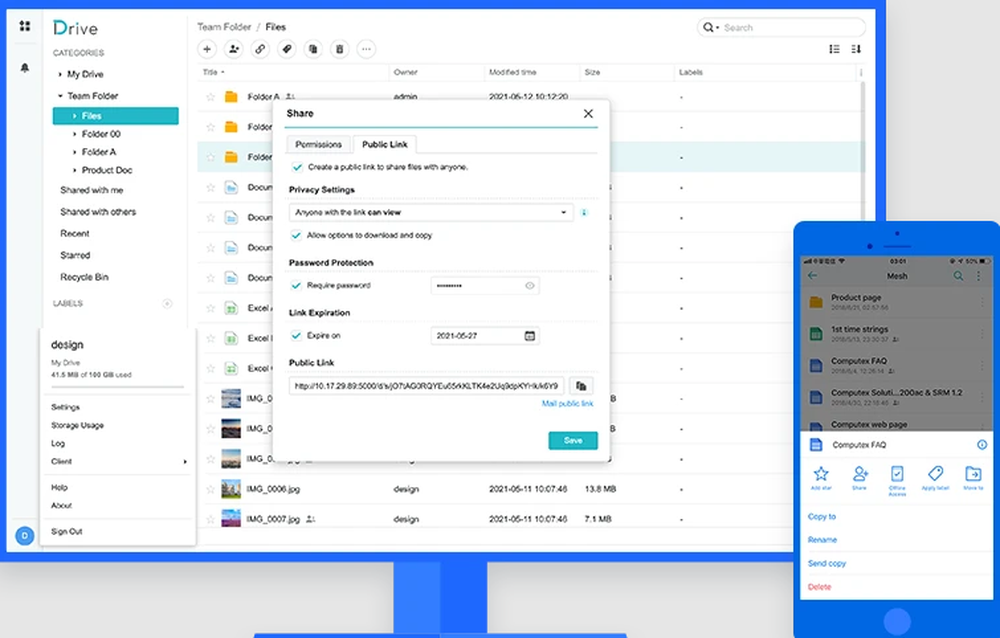The height and width of the screenshot is (638, 1000).
Task: Click the Get Link icon in the toolbar
Action: point(260,49)
